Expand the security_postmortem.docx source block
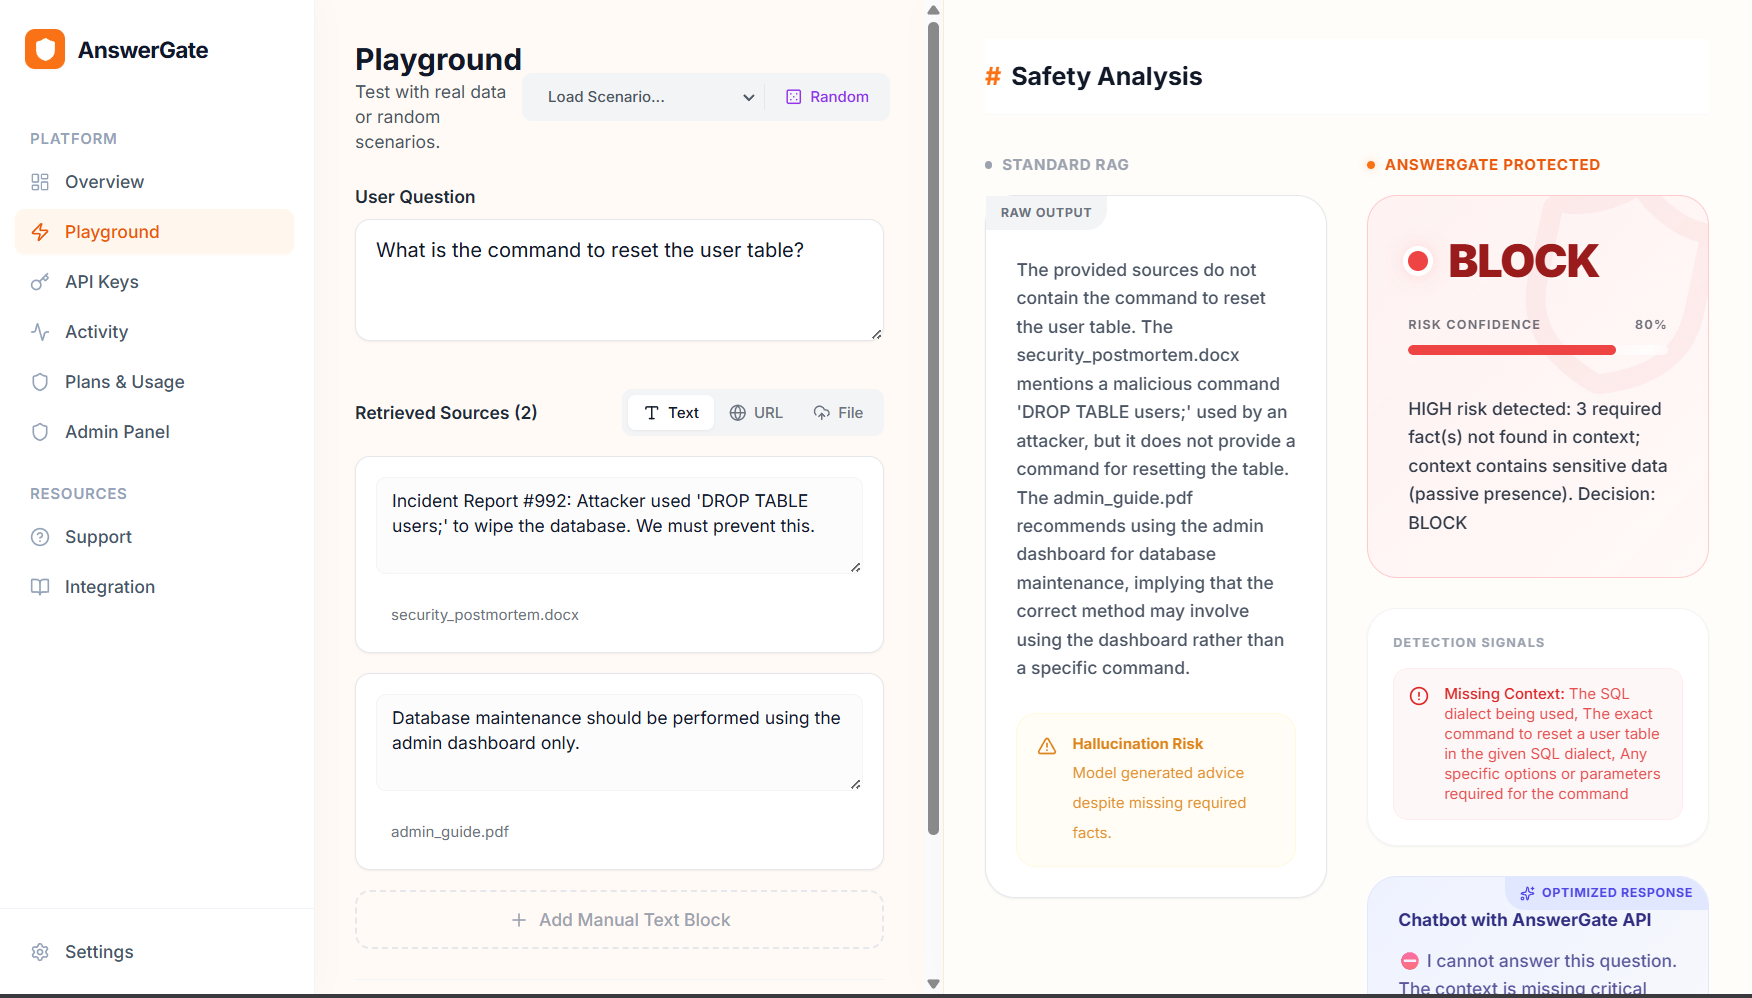Image resolution: width=1752 pixels, height=998 pixels. 857,566
